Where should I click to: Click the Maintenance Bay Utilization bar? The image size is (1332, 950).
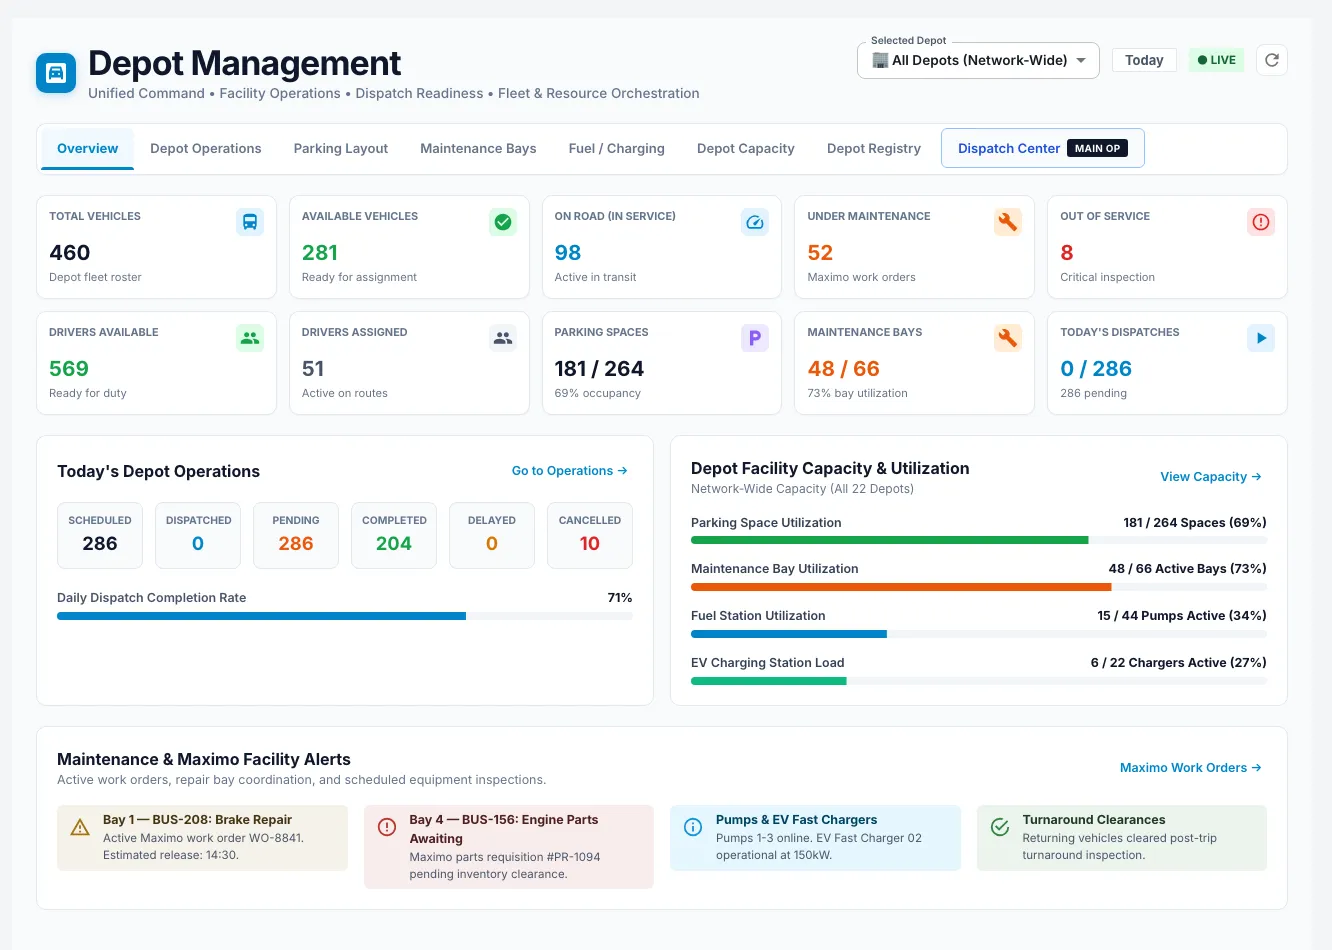click(979, 587)
